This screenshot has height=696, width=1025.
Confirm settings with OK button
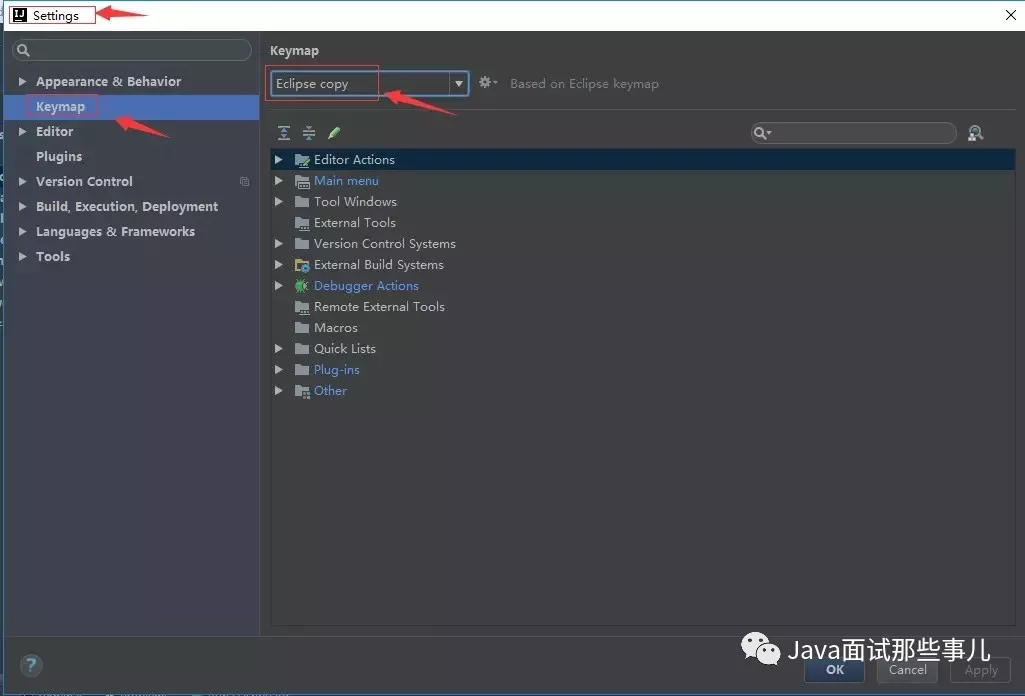[x=835, y=670]
